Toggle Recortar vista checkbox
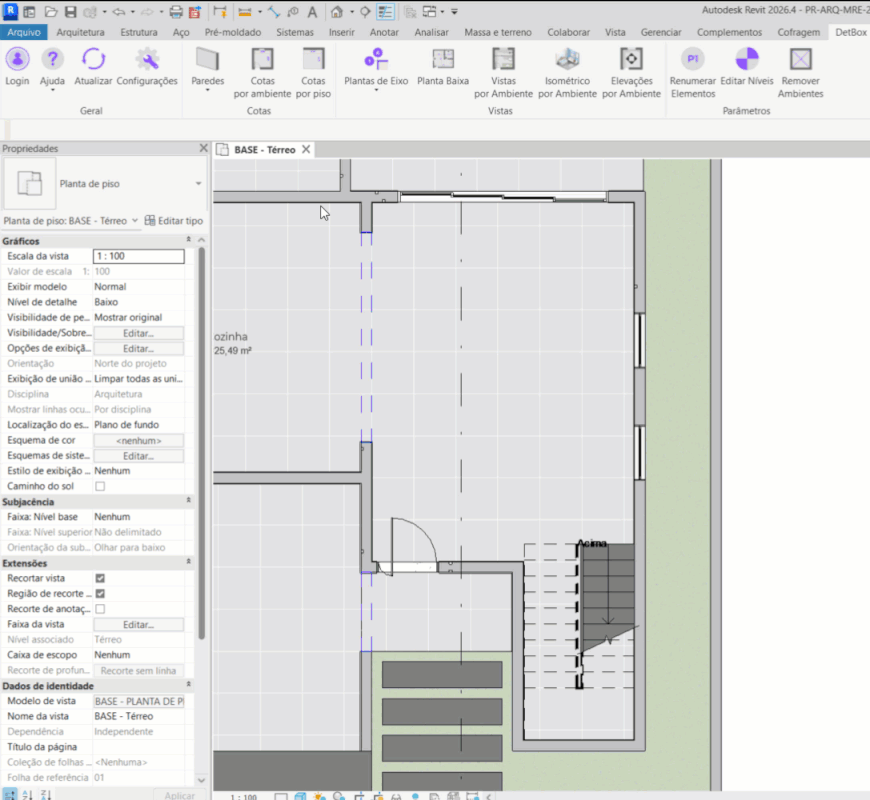 [x=100, y=578]
